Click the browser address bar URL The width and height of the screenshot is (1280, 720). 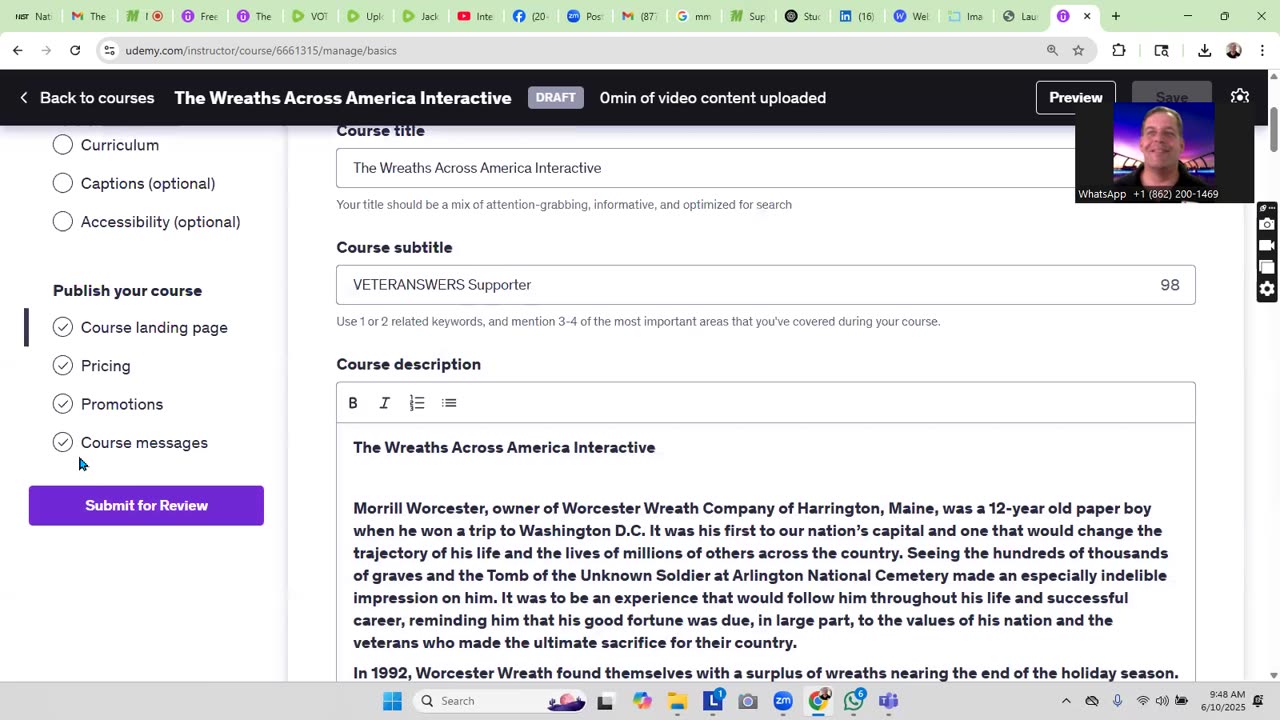[261, 50]
